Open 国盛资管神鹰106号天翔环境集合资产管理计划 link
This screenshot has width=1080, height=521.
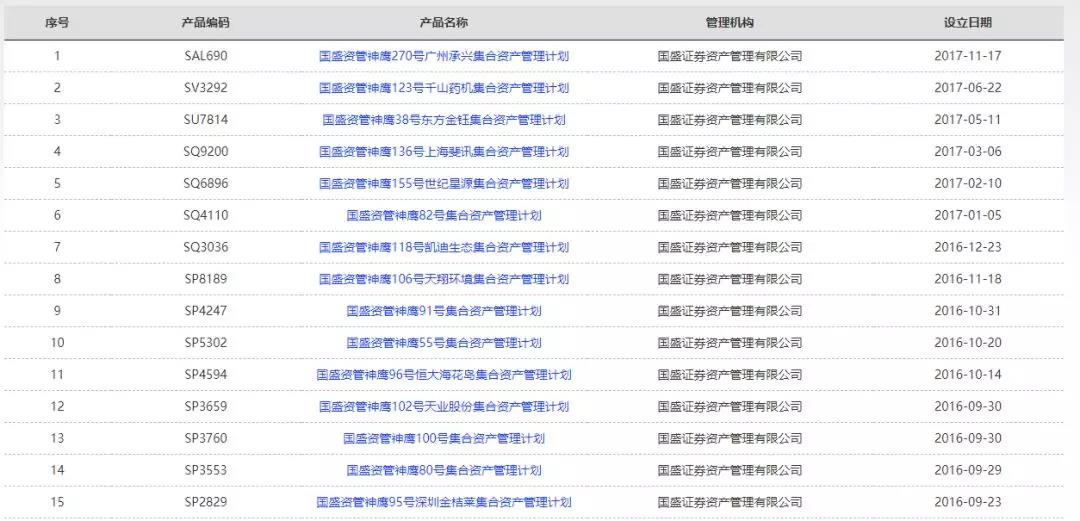tap(444, 279)
